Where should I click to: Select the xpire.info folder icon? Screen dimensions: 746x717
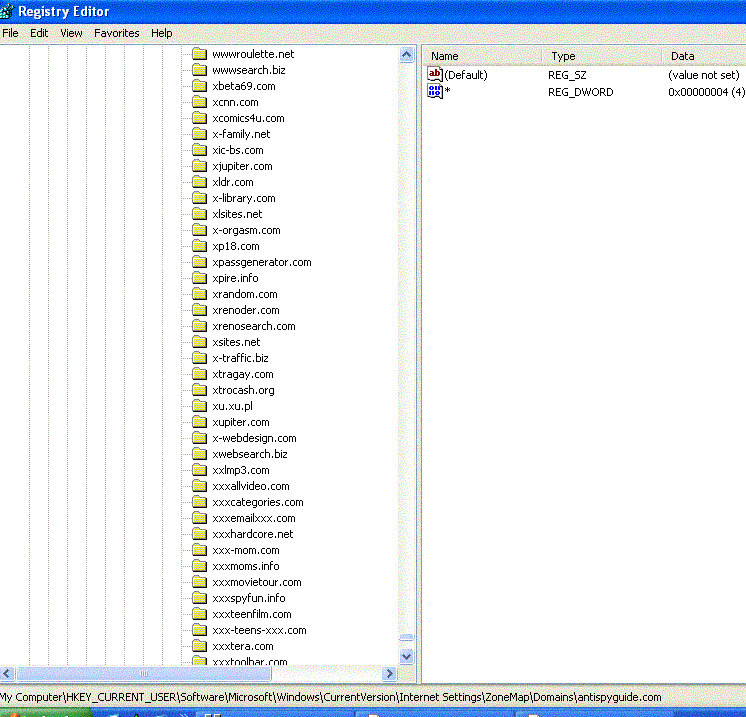click(x=199, y=278)
